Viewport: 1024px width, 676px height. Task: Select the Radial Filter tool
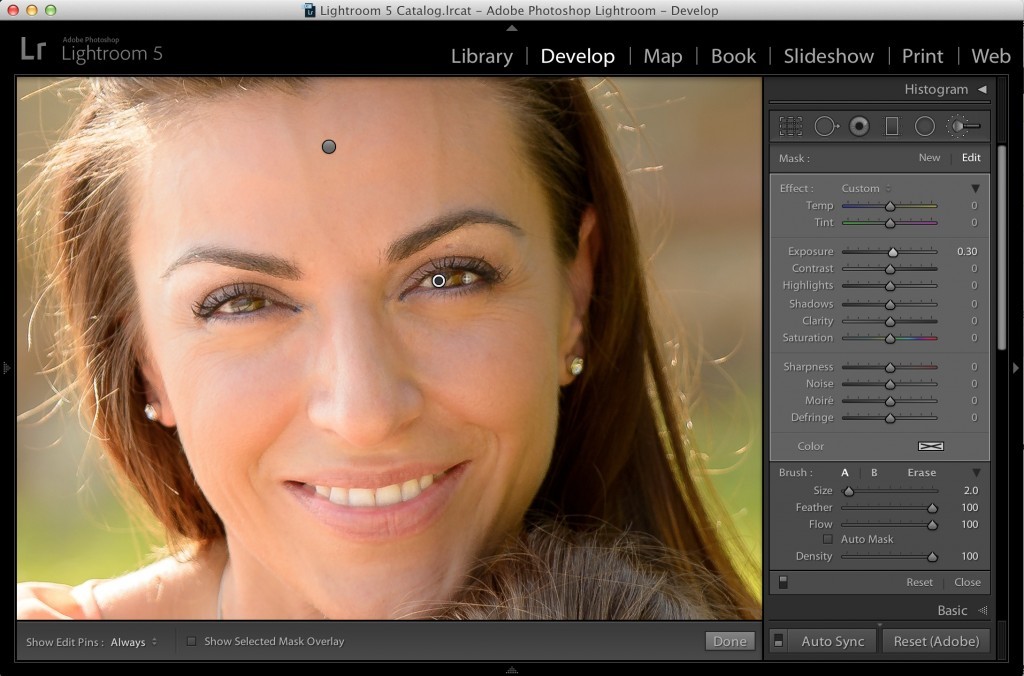(924, 126)
